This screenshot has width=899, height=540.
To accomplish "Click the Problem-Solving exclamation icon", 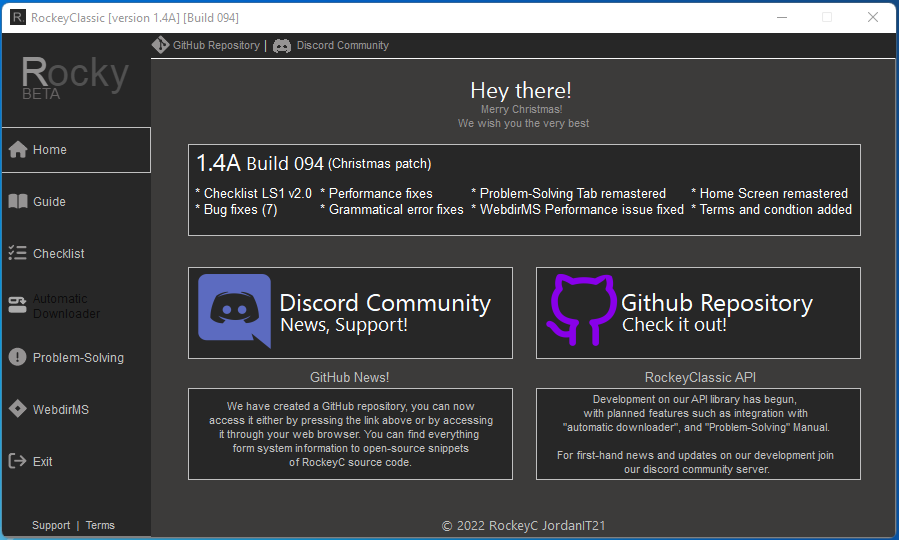I will 17,358.
